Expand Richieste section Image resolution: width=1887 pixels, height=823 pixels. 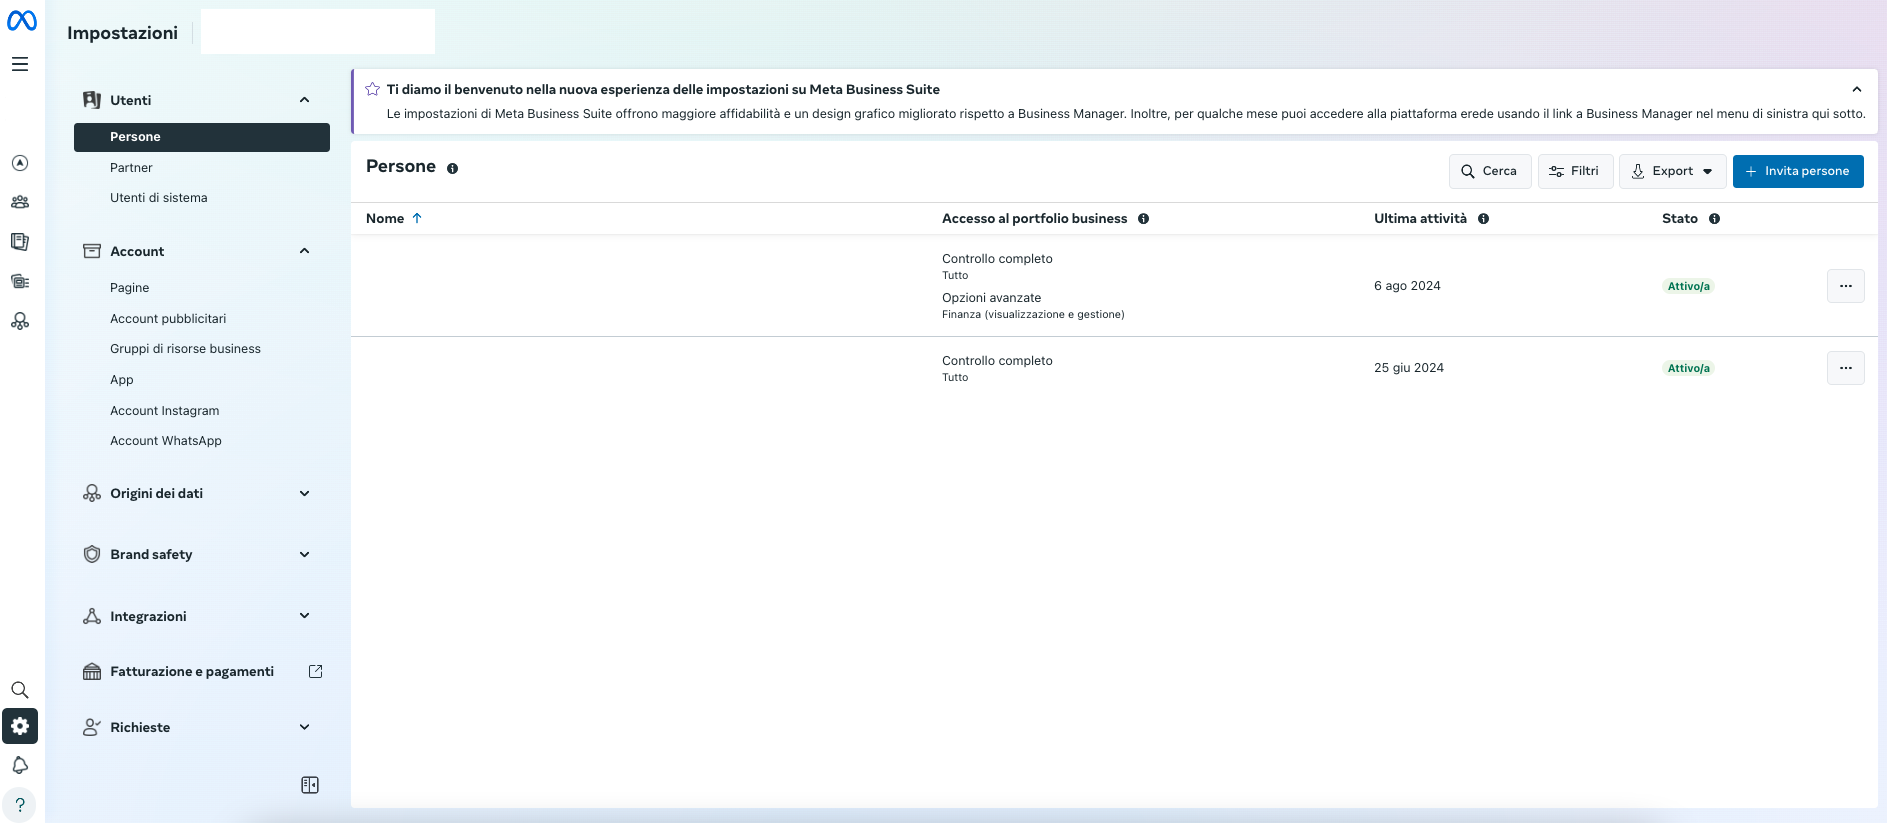coord(305,727)
